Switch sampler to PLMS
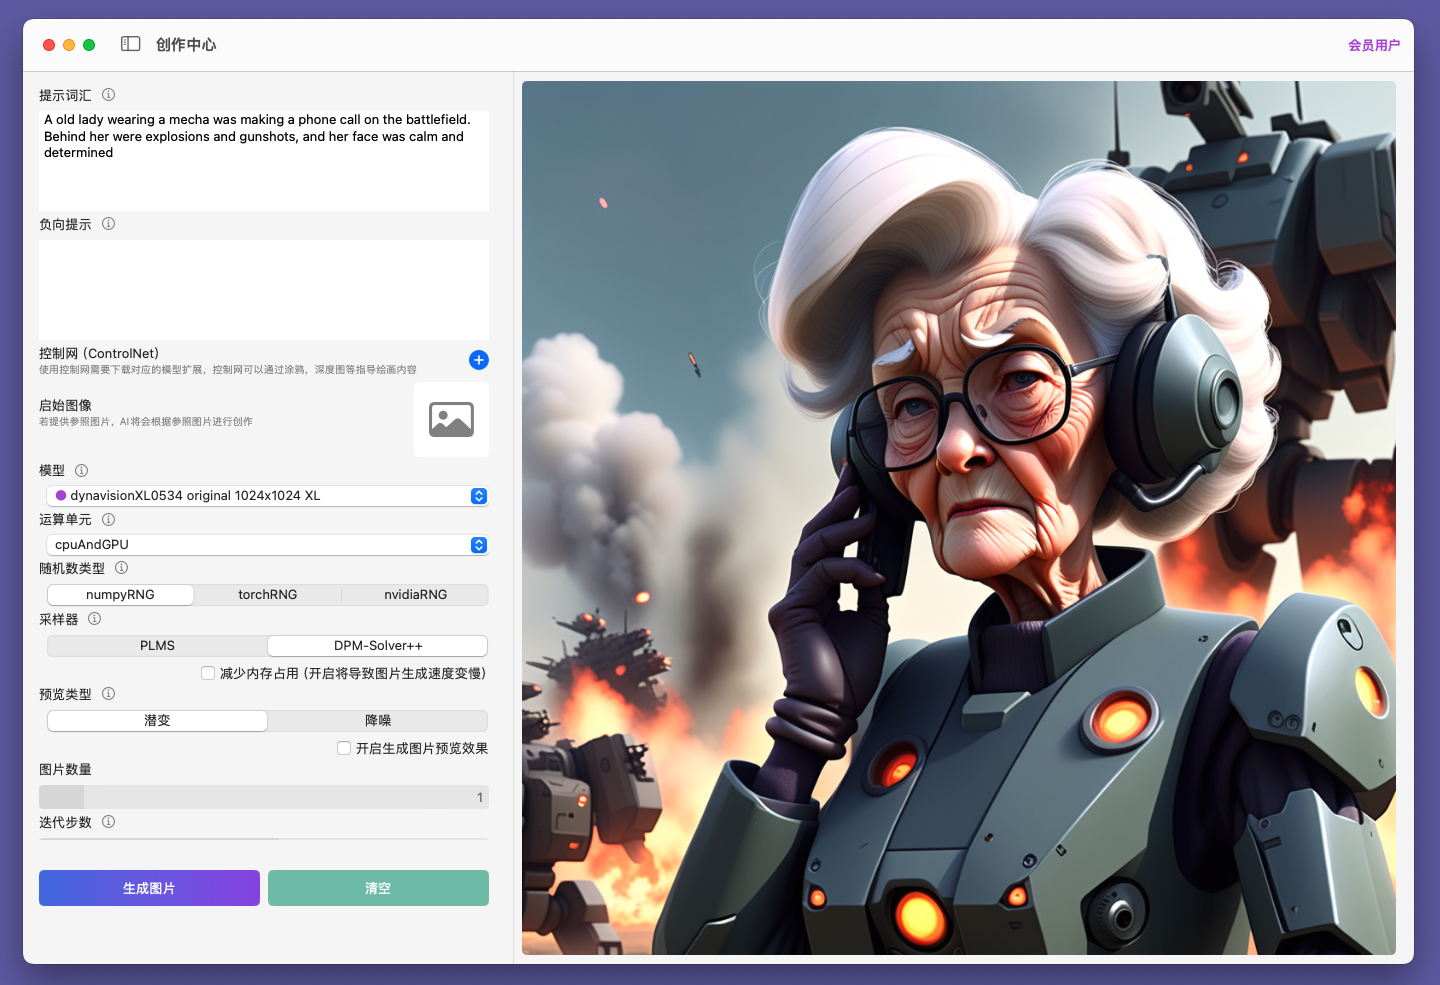Viewport: 1440px width, 985px height. pyautogui.click(x=157, y=646)
